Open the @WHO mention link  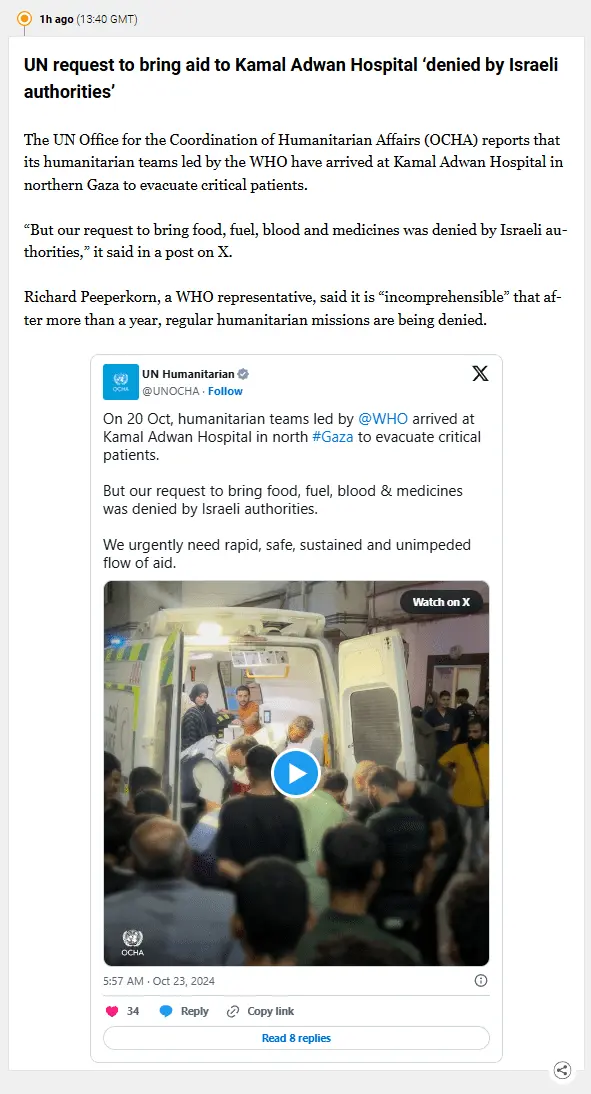[383, 419]
